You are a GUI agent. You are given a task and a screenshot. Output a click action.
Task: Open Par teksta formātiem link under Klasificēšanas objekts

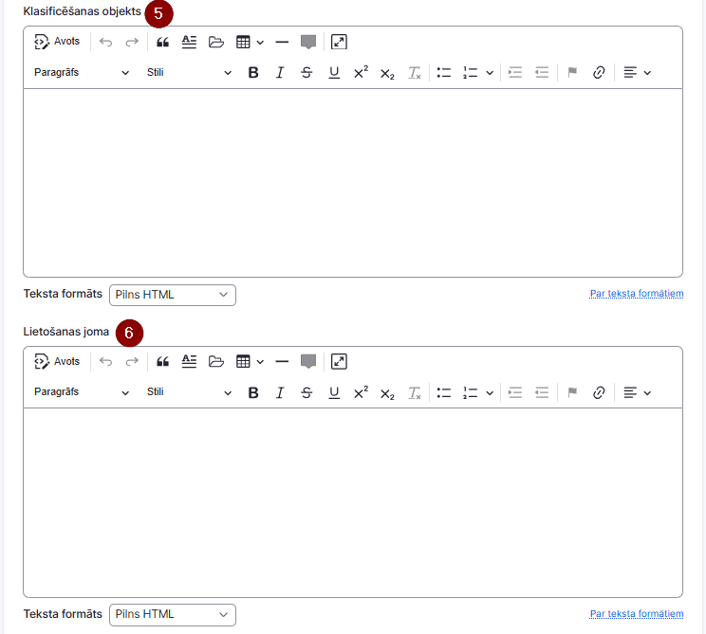point(637,294)
